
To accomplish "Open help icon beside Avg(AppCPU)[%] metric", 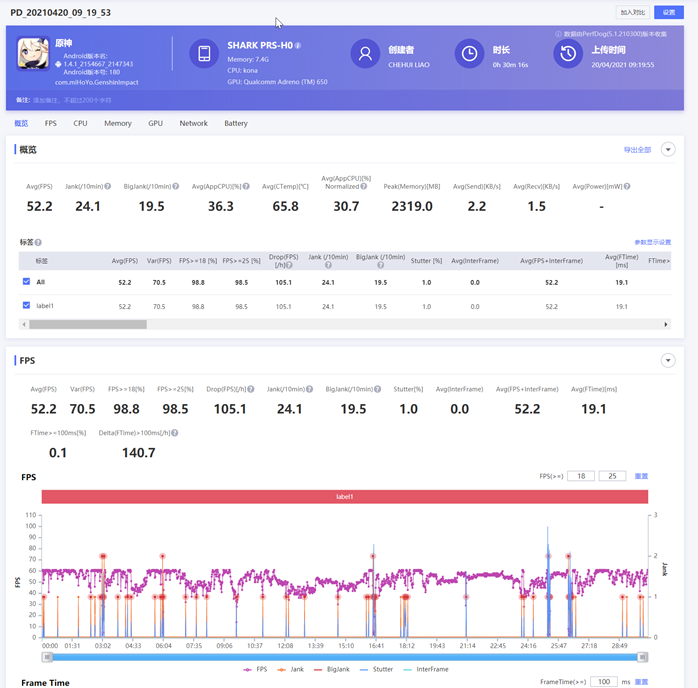I will coord(246,186).
